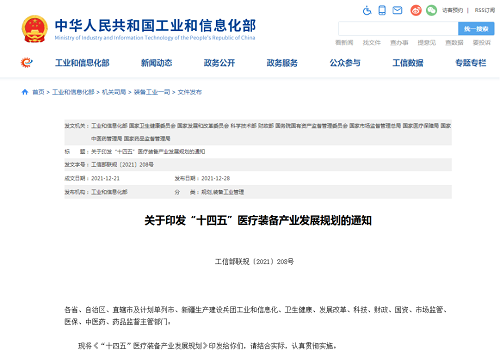Open the 提意见 quick link
Screen dimensions: 500x362
point(427,43)
